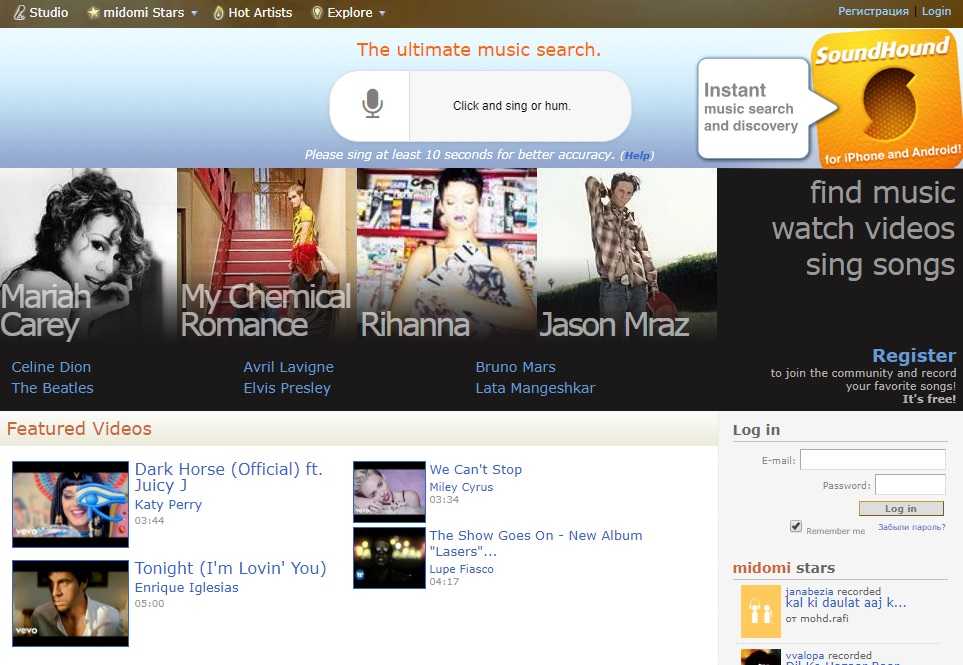Image resolution: width=963 pixels, height=665 pixels.
Task: Open the Tonight (I'm Lovin' You) thumbnail
Action: click(x=70, y=603)
